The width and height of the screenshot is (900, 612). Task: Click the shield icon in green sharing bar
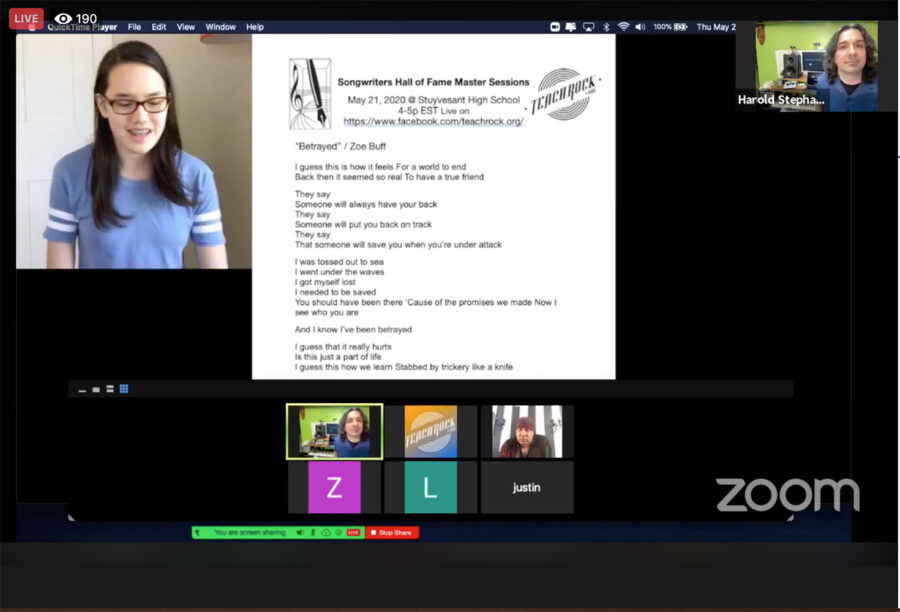[x=339, y=533]
